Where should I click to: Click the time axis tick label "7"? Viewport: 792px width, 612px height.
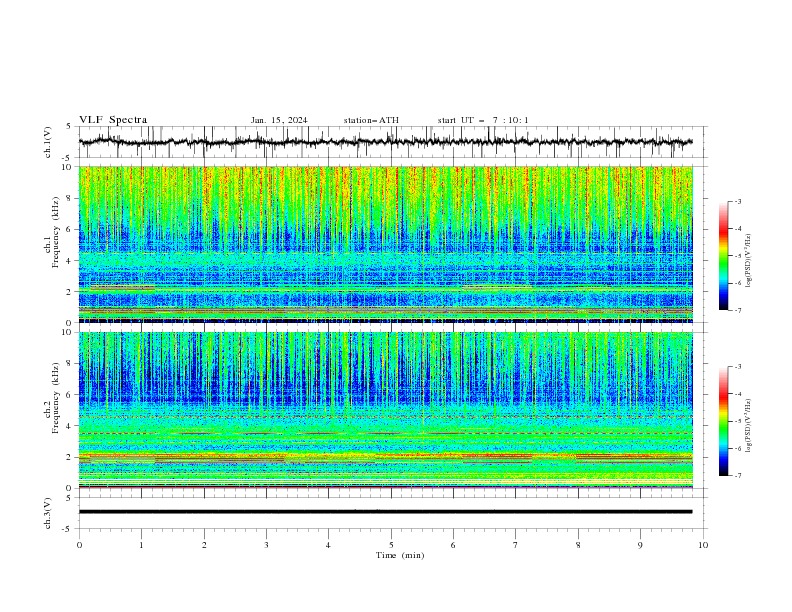coord(516,545)
